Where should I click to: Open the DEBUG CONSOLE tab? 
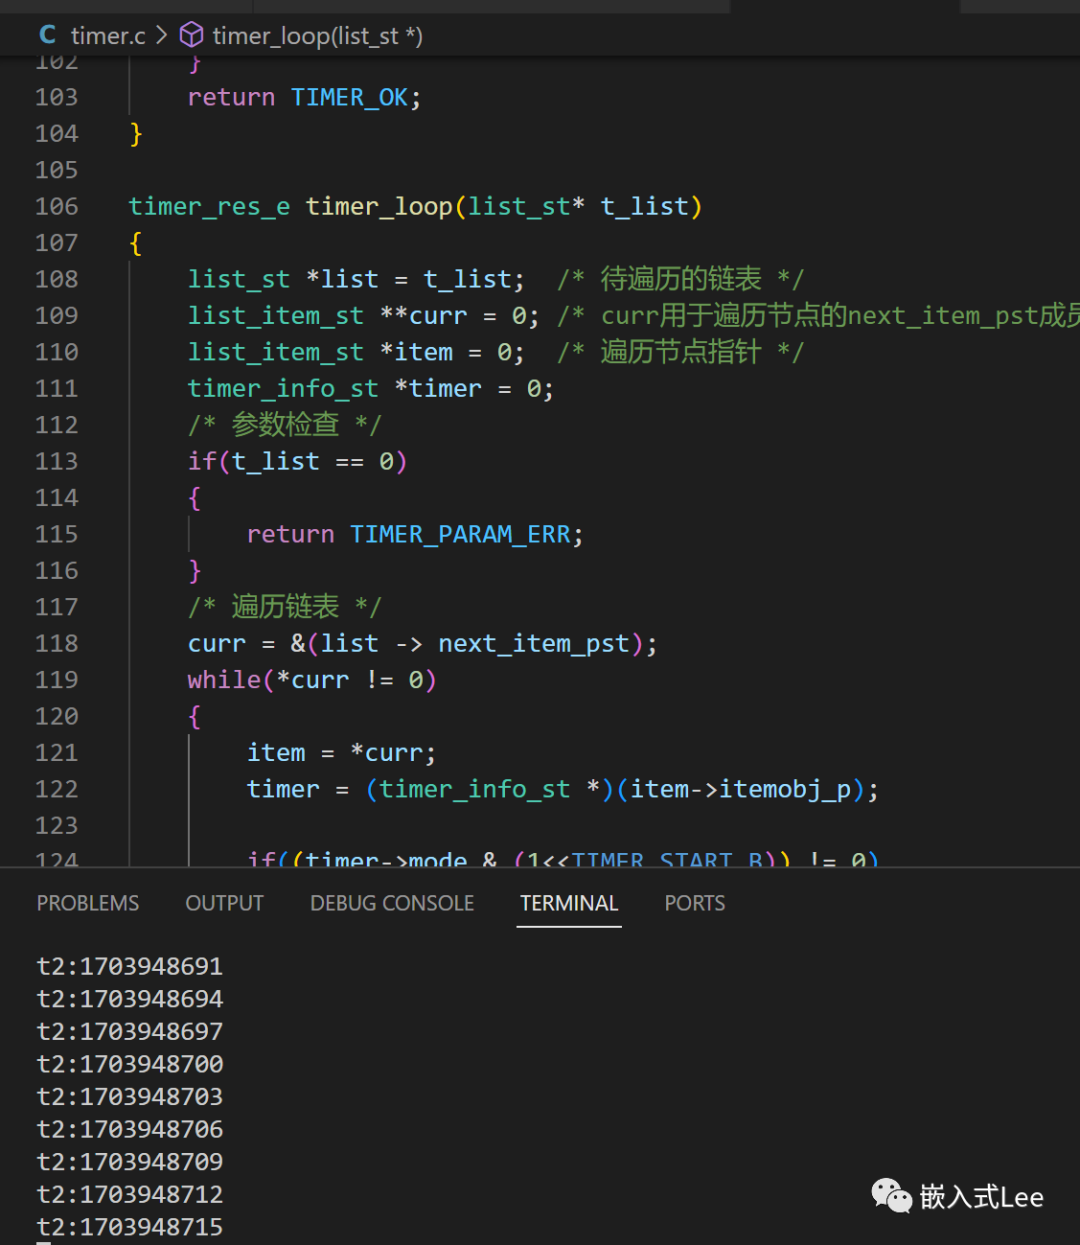(x=392, y=903)
